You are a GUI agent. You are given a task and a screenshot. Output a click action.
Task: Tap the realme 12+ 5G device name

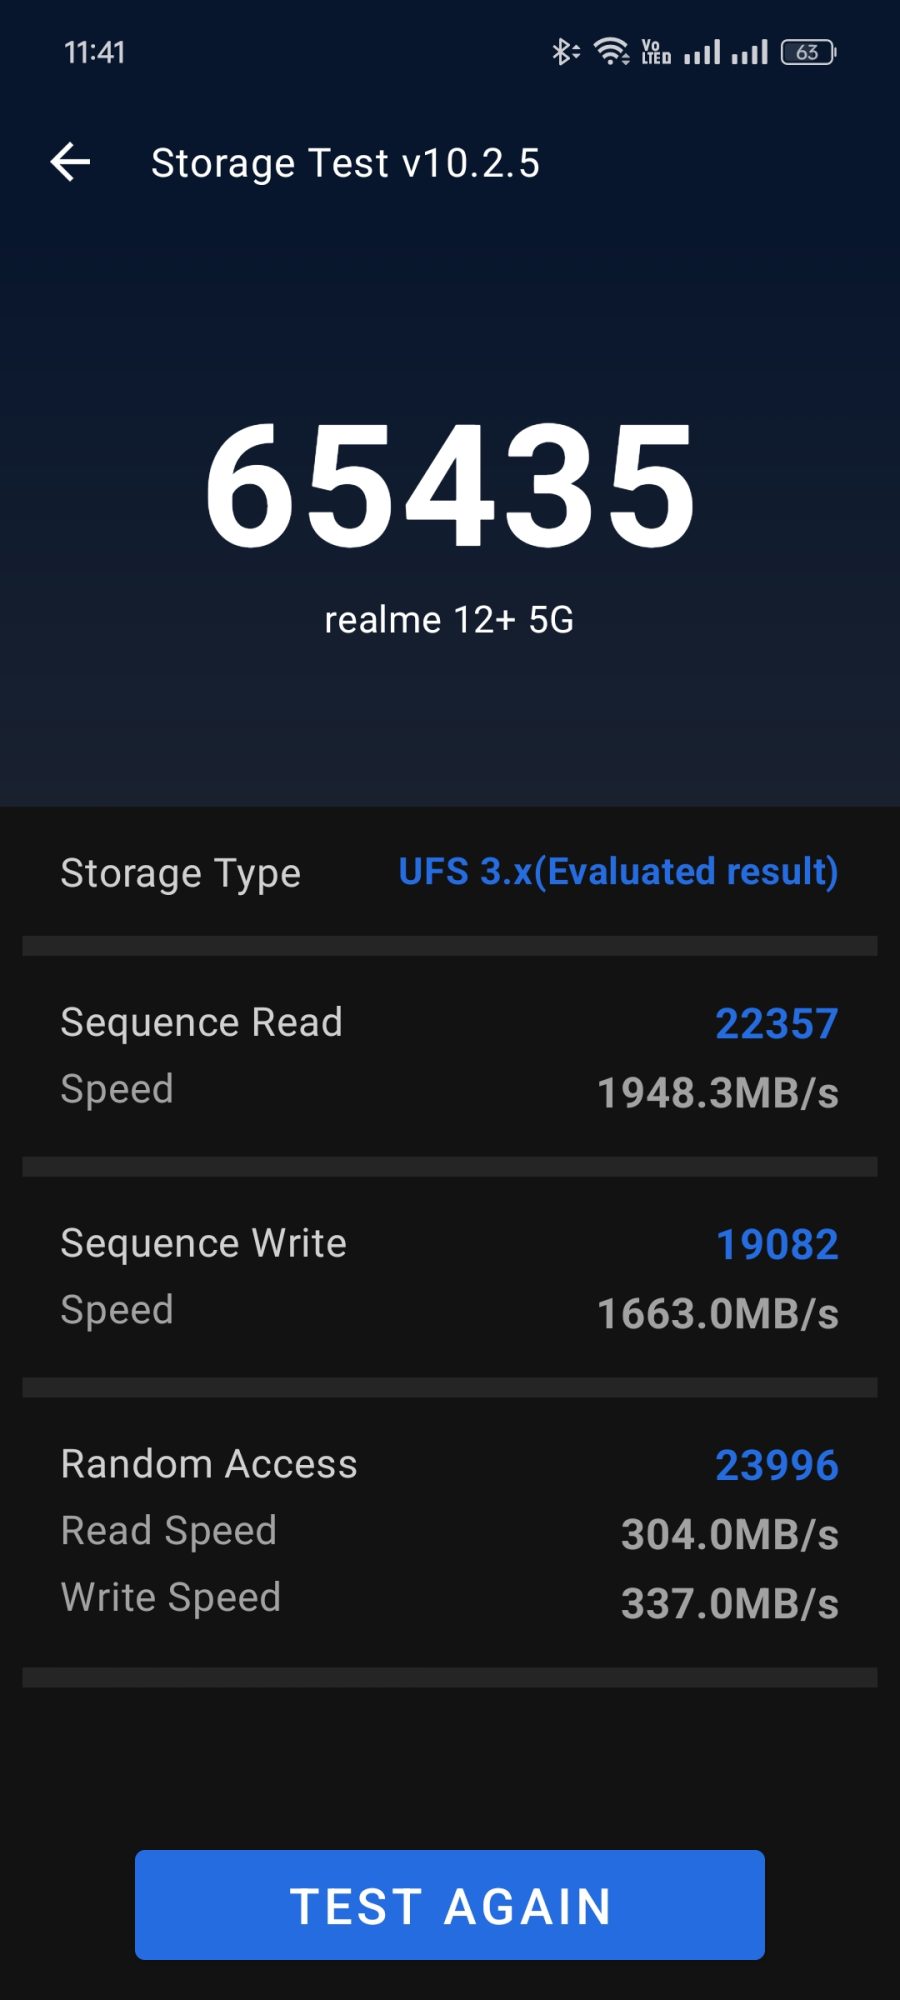click(x=449, y=620)
